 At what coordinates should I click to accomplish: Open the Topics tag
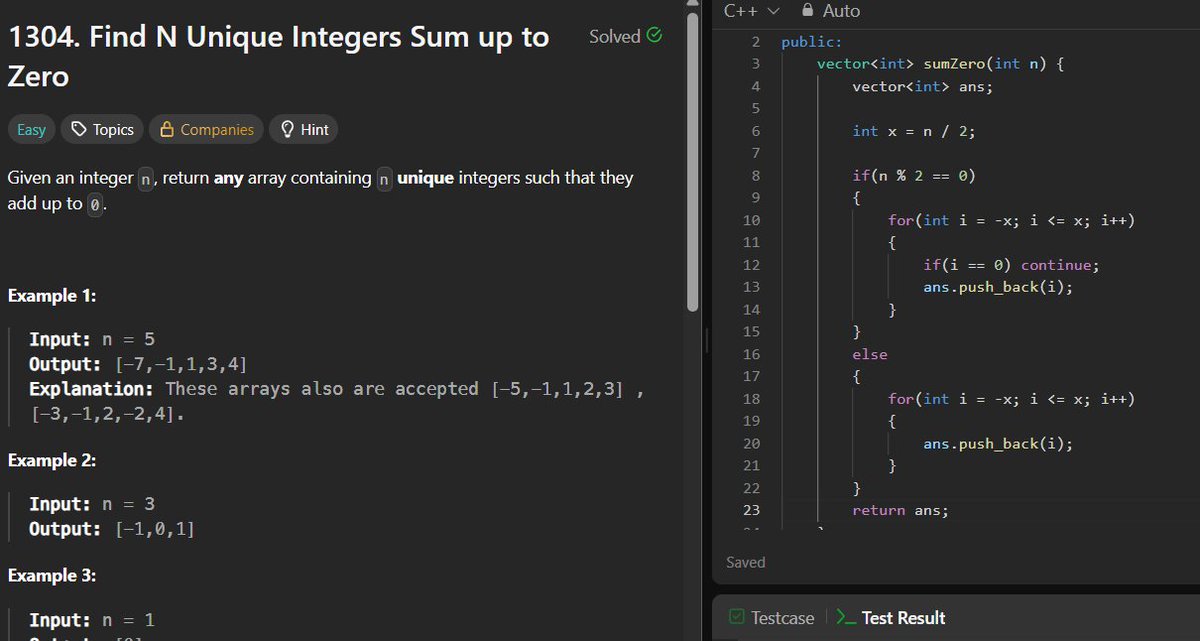(101, 129)
